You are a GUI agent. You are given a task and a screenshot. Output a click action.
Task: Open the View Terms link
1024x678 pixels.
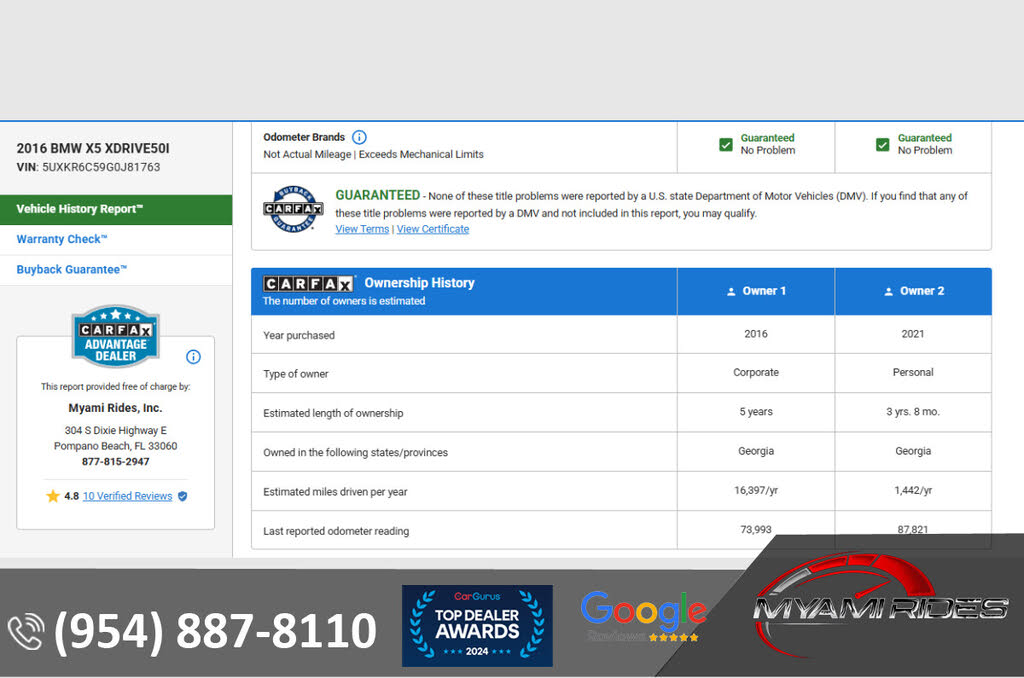(x=362, y=229)
